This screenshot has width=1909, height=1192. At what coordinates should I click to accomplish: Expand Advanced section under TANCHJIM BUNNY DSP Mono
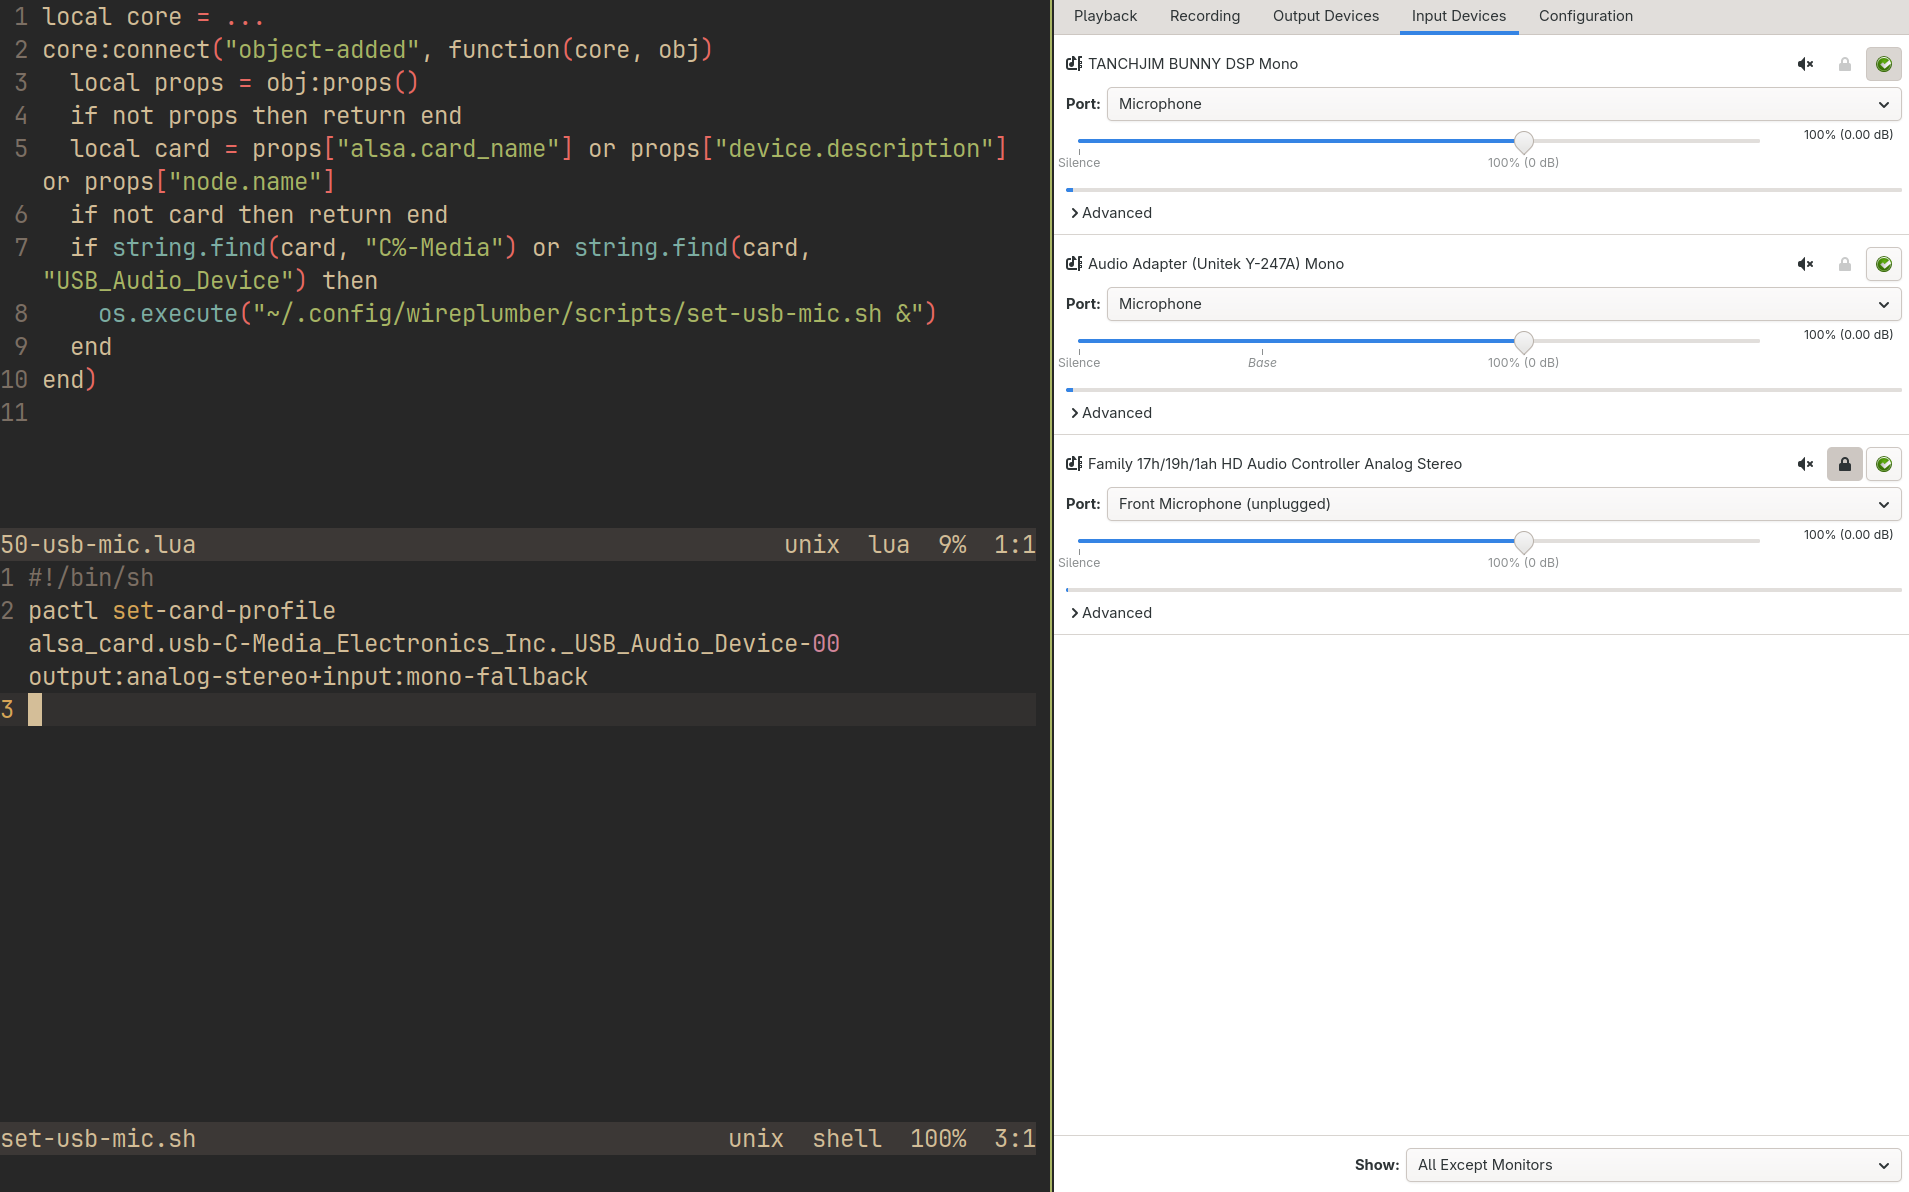pyautogui.click(x=1111, y=213)
